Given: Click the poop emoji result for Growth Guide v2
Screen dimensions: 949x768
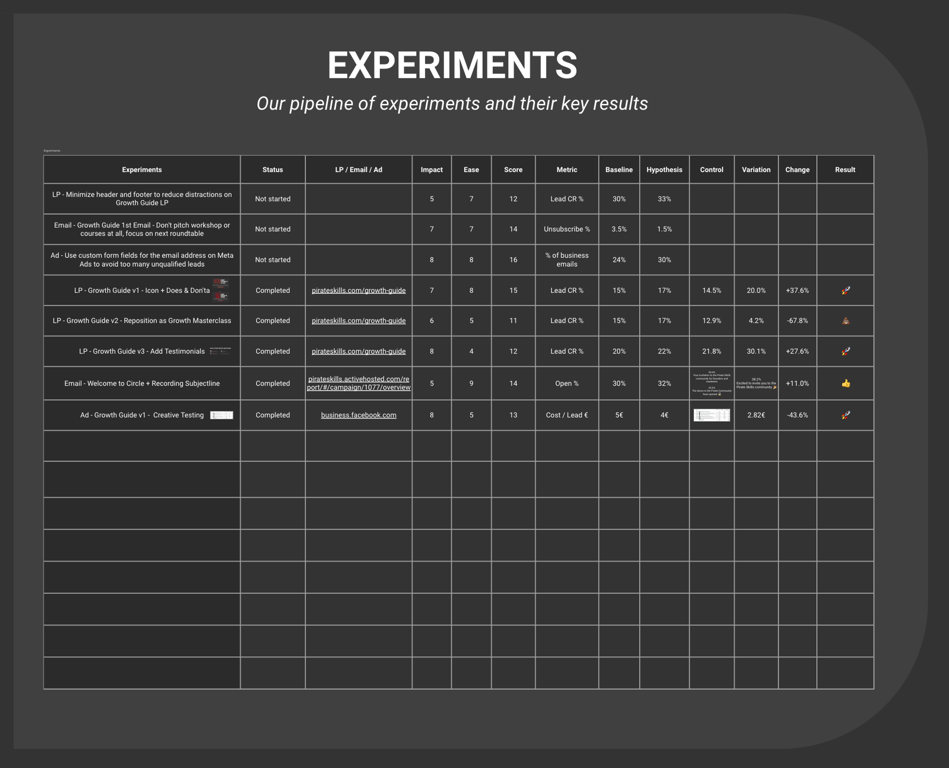Looking at the screenshot, I should (846, 321).
